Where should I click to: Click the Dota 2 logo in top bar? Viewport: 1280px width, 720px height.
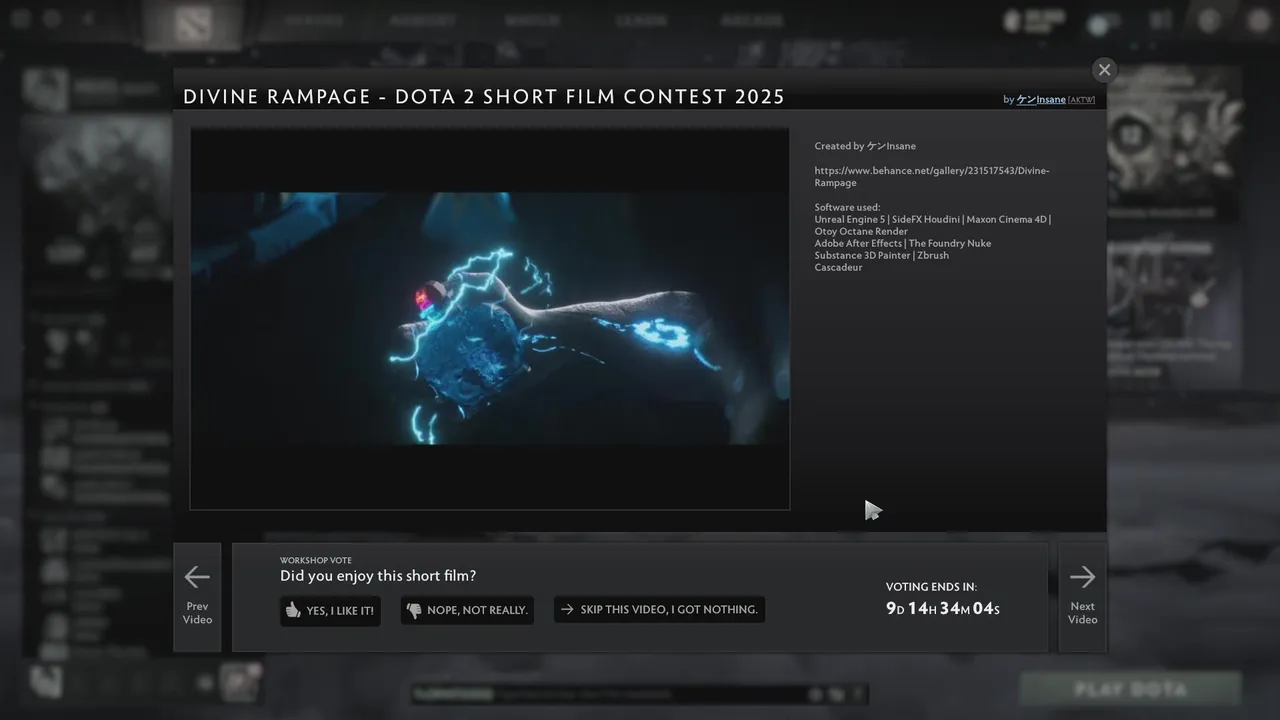pyautogui.click(x=192, y=24)
